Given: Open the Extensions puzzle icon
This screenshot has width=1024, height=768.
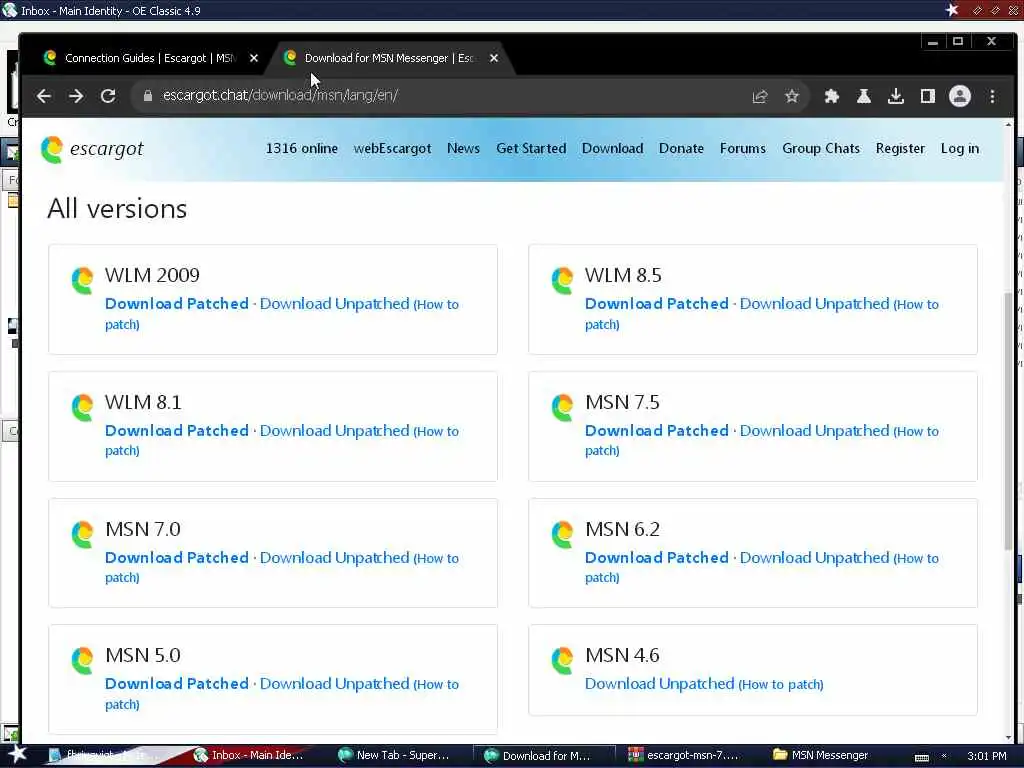Looking at the screenshot, I should 831,97.
